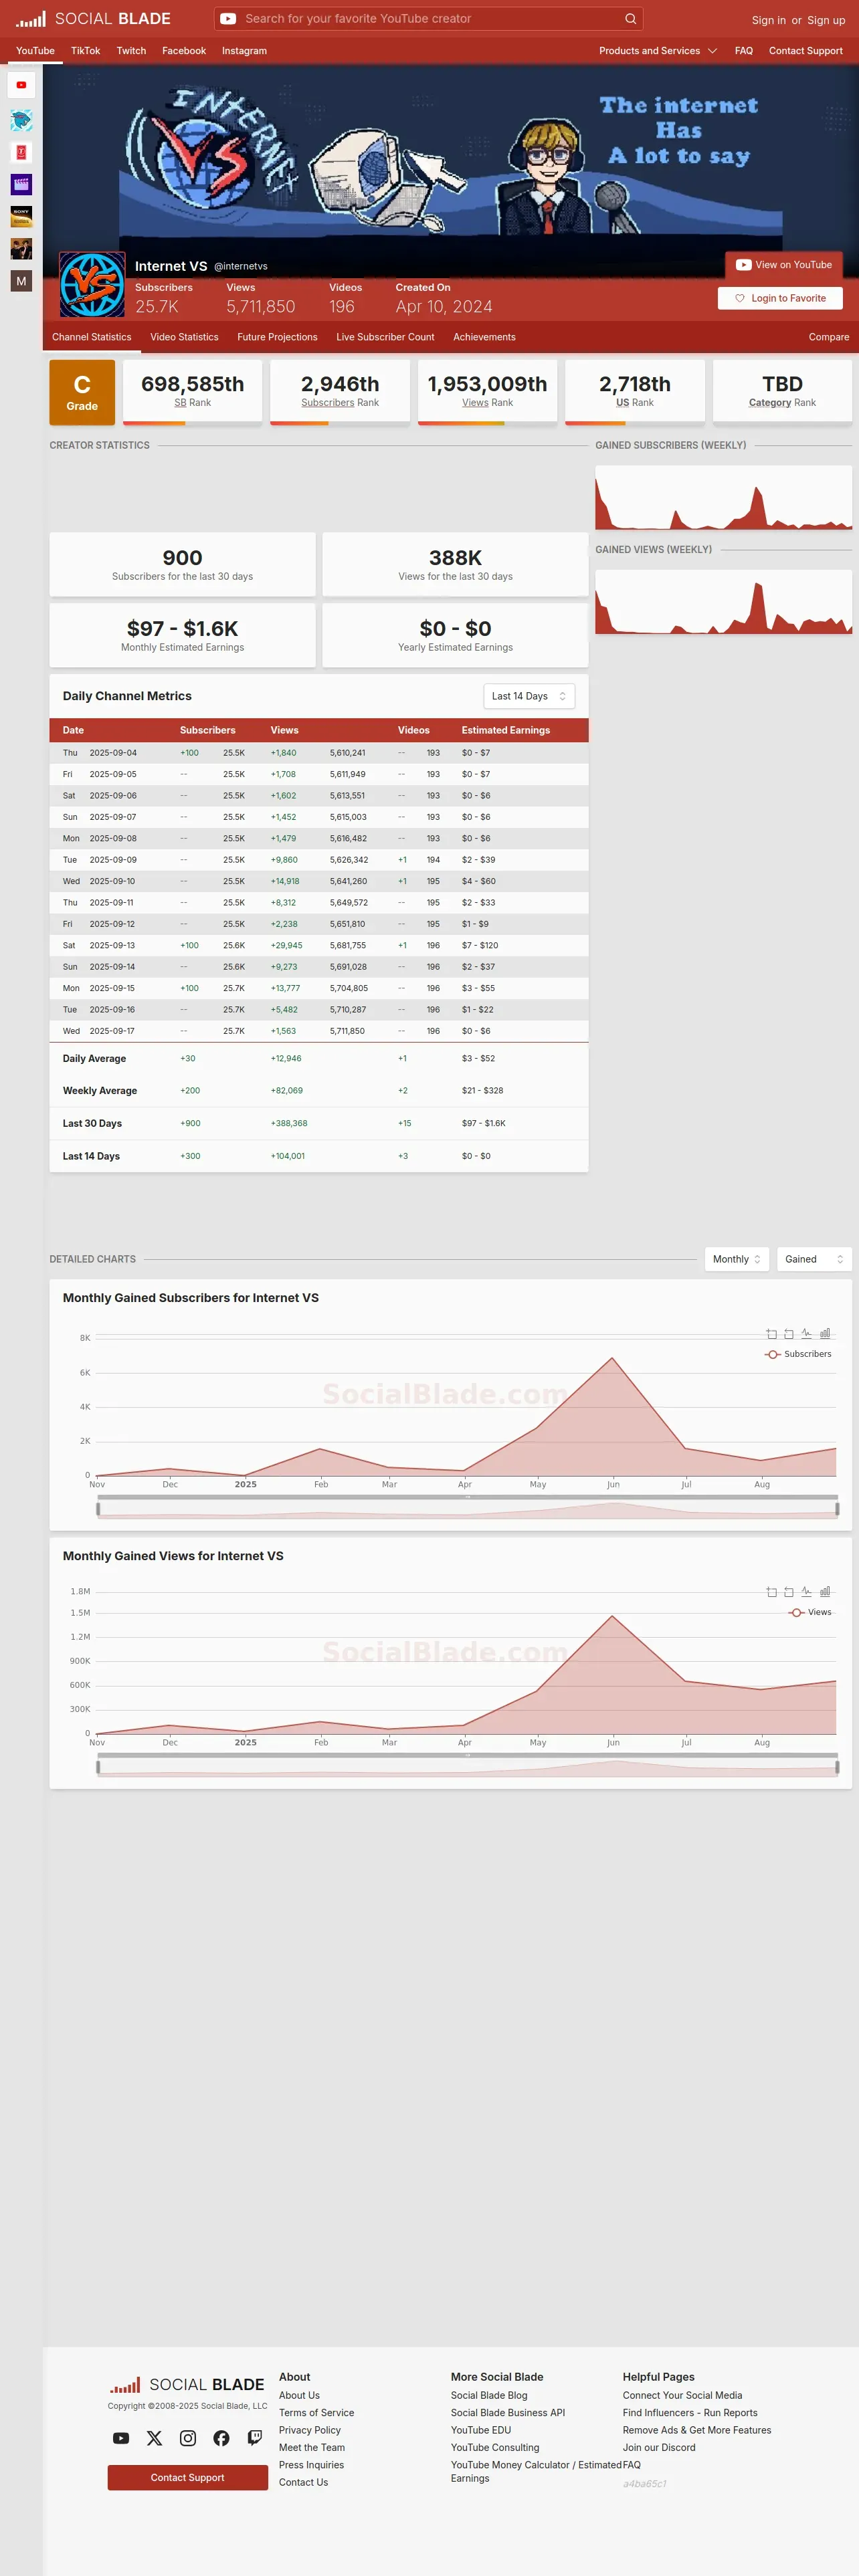Click the 2,946th Subscribers Rank card

click(x=340, y=391)
